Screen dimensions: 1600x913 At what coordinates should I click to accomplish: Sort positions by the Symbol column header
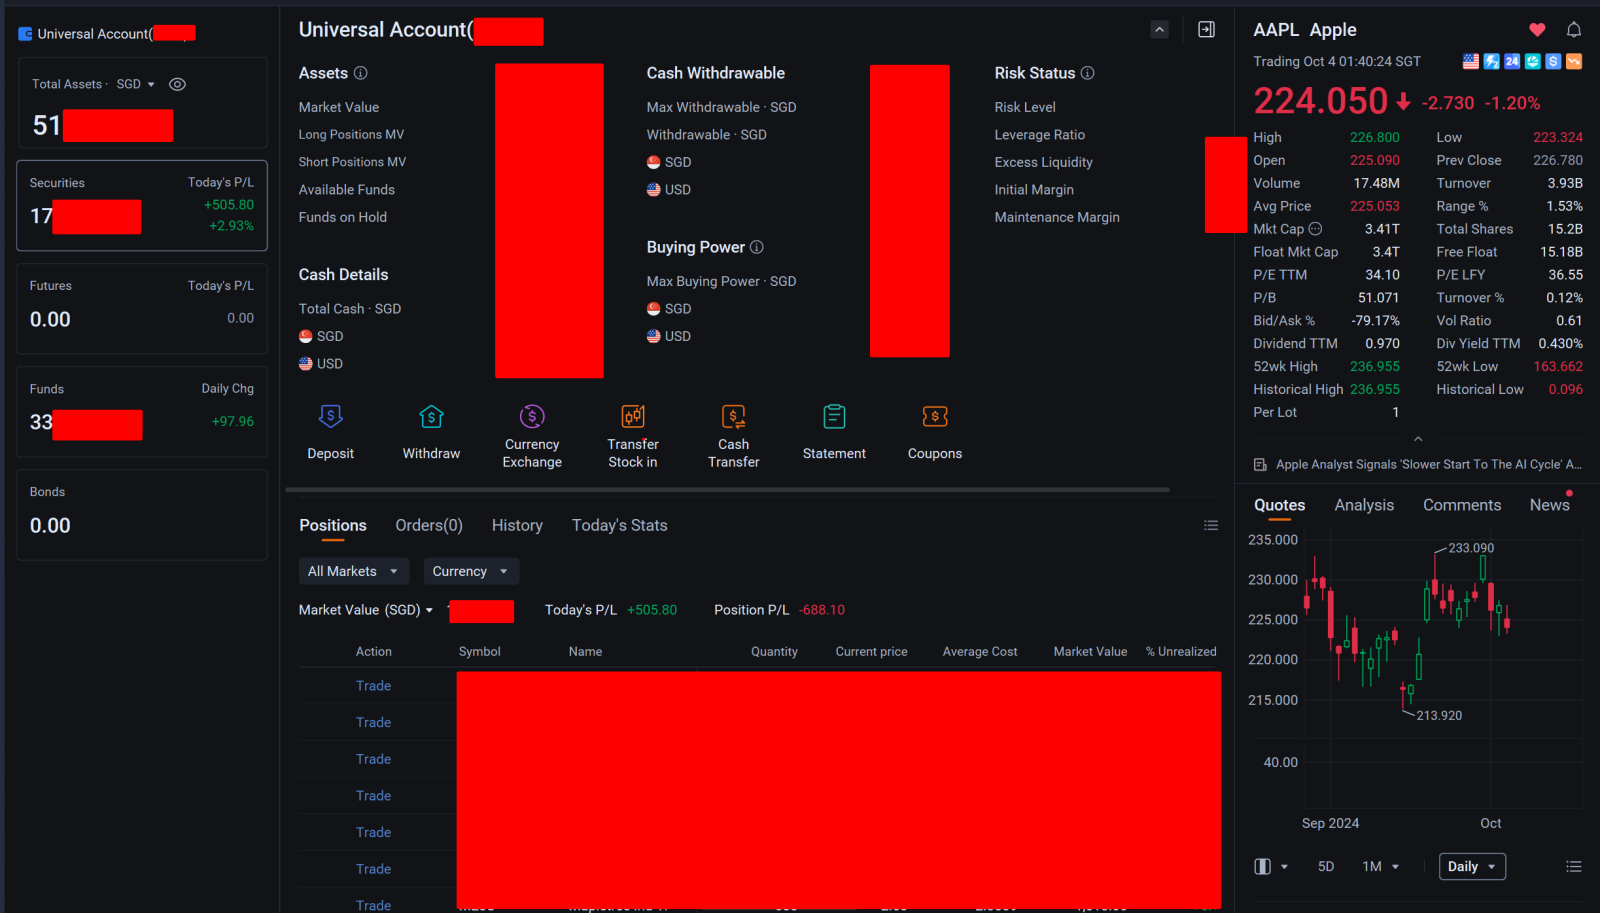[480, 652]
